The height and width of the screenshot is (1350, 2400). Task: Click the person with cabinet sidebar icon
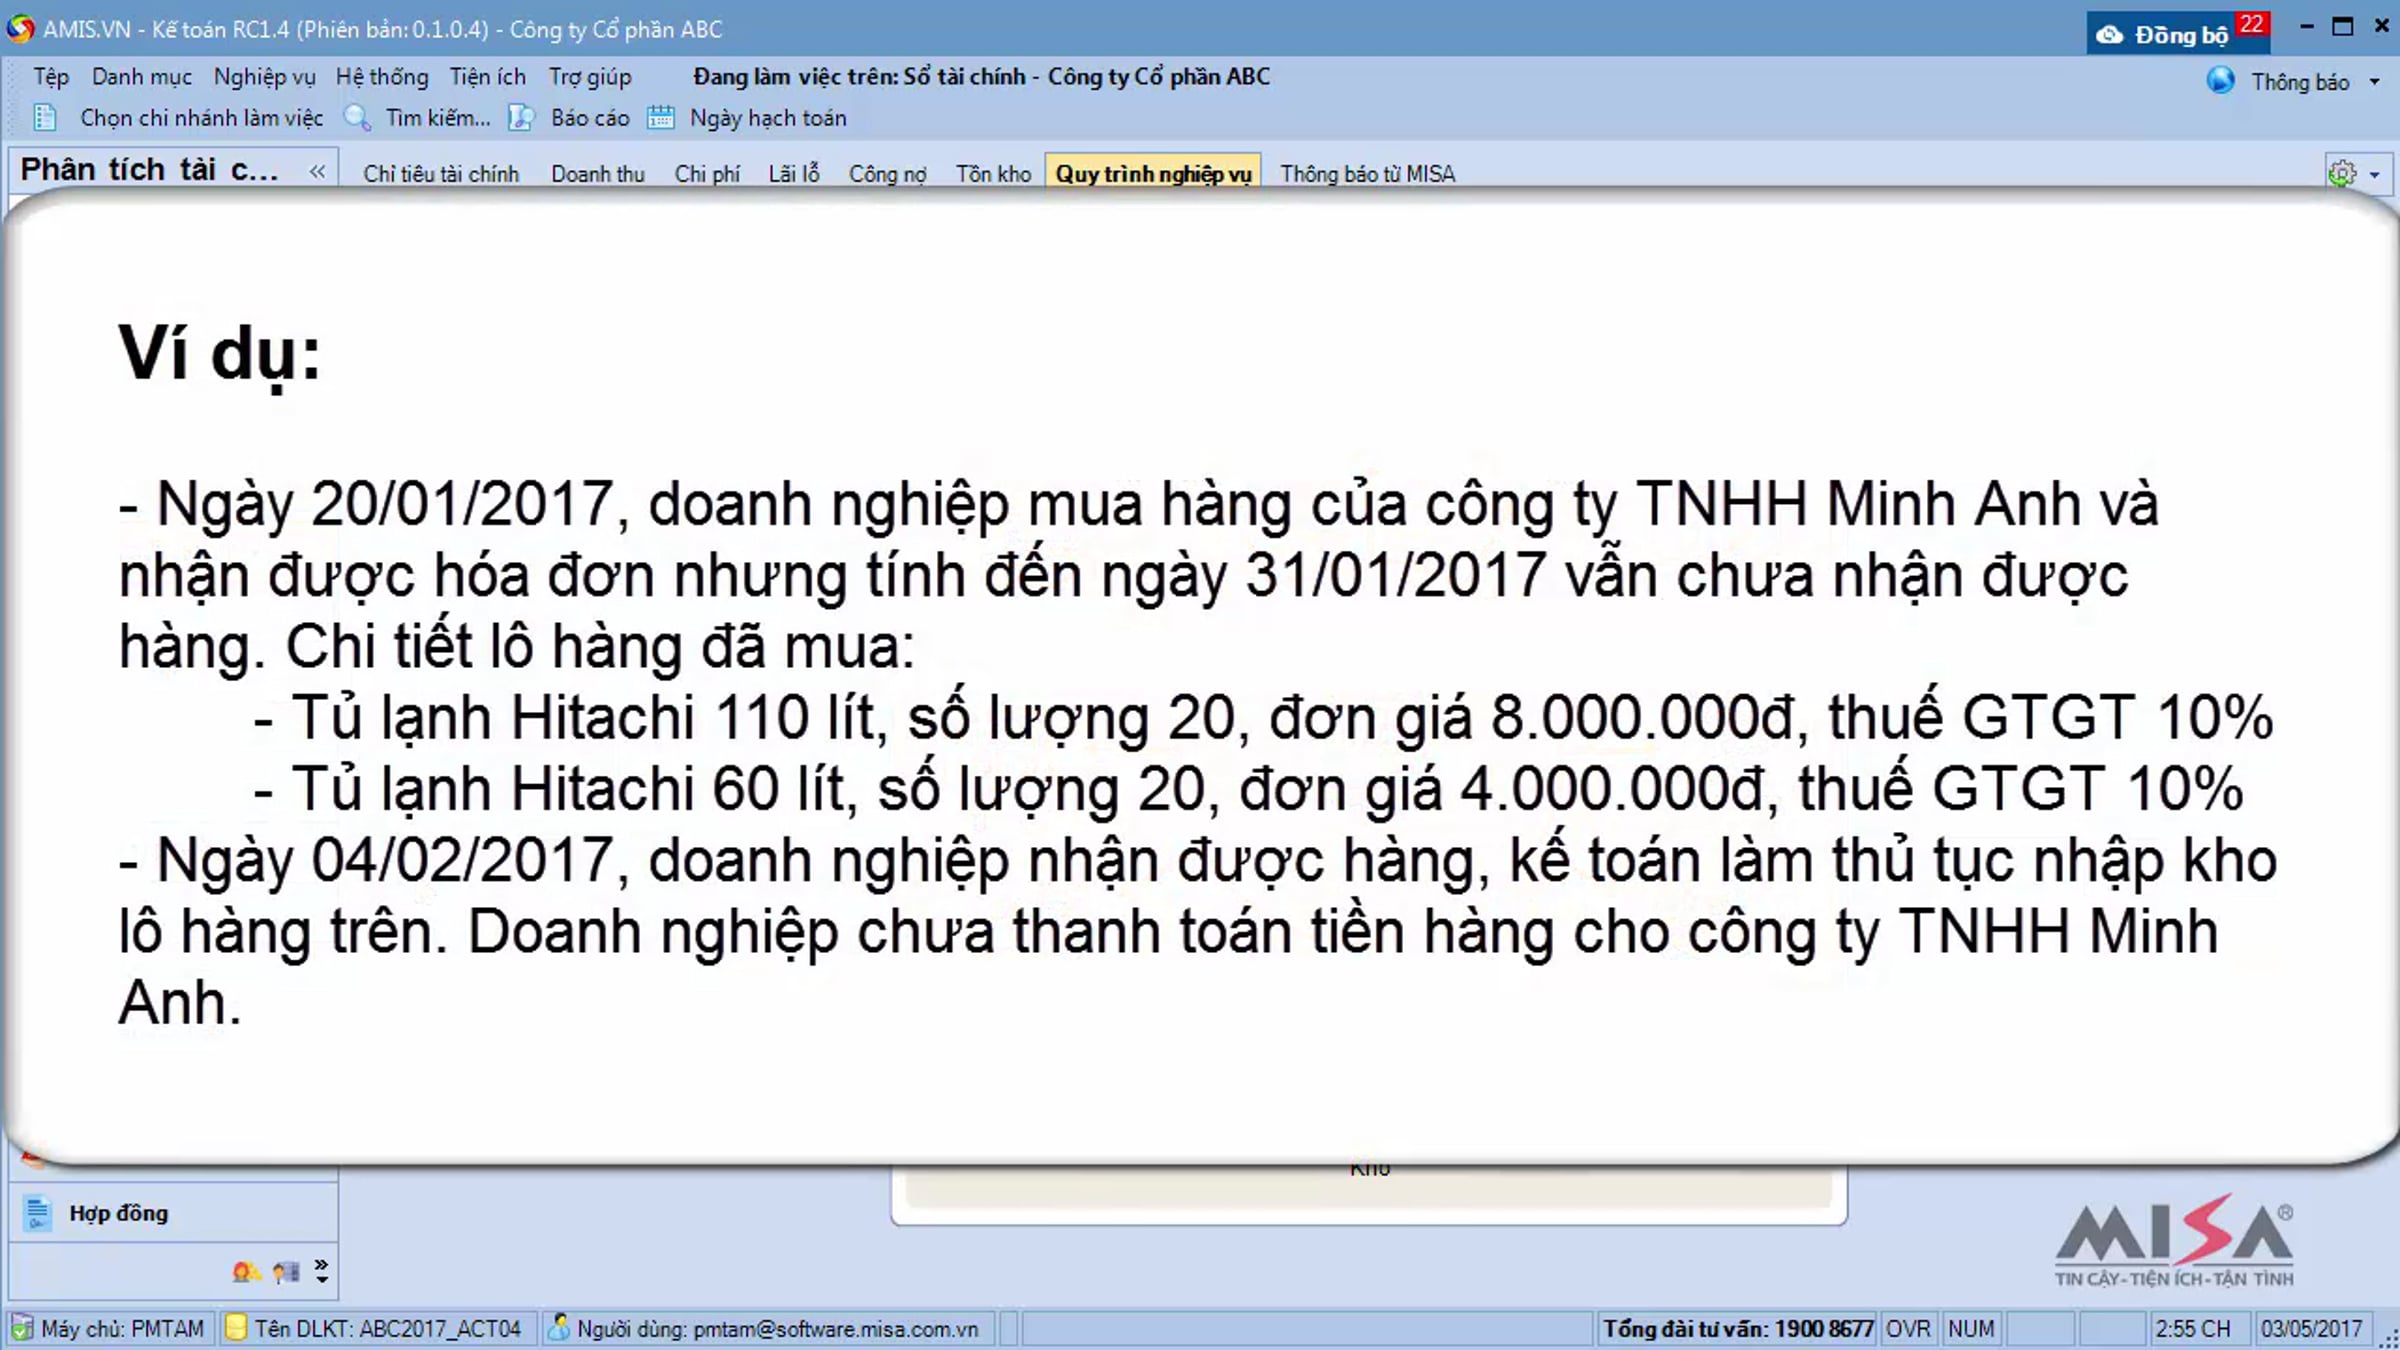coord(286,1272)
